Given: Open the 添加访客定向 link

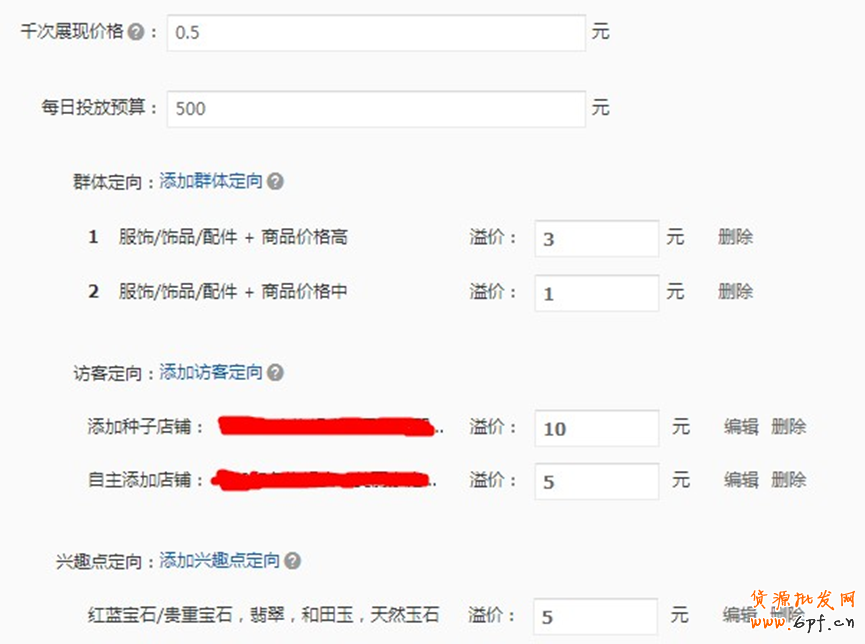Looking at the screenshot, I should tap(211, 372).
